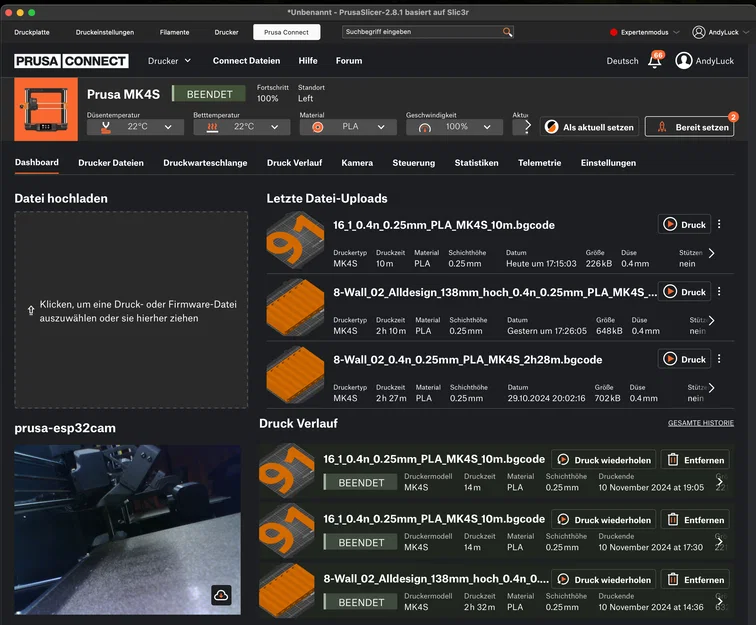
Task: Click thumbnail of 16_1_0.4n upload file
Action: tap(295, 240)
